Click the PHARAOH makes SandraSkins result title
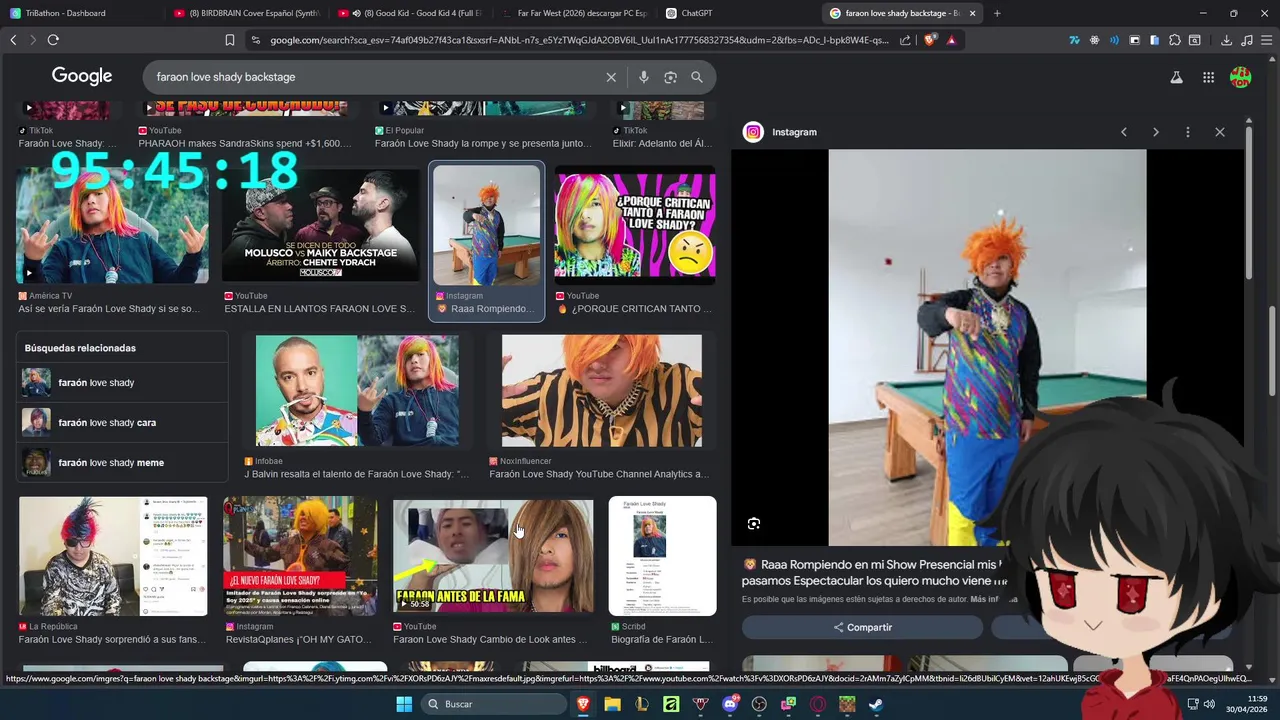The width and height of the screenshot is (1280, 720). coord(245,143)
